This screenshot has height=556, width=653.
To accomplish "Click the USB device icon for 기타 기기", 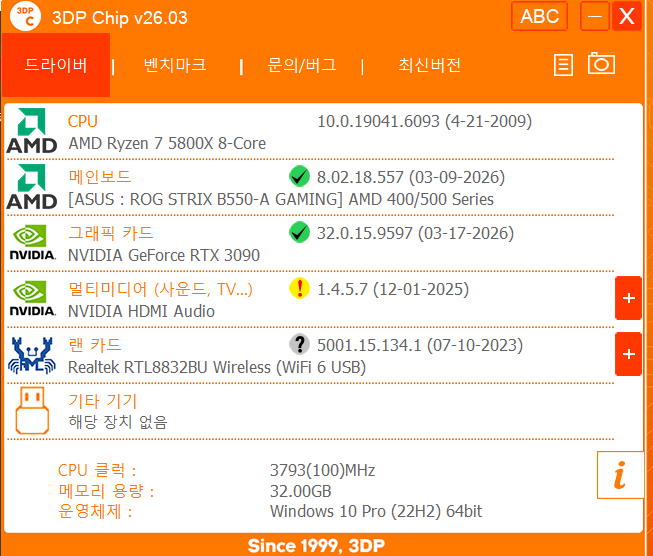I will 32,411.
